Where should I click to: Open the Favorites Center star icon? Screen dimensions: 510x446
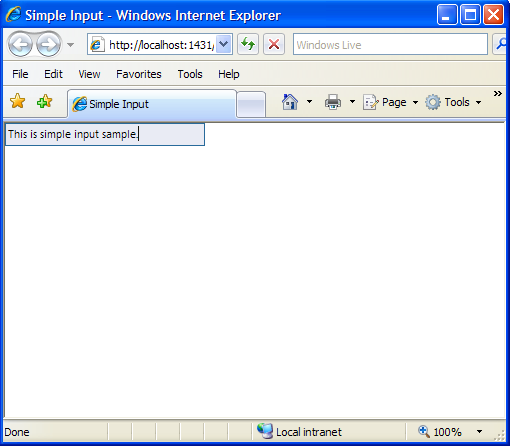pos(17,101)
